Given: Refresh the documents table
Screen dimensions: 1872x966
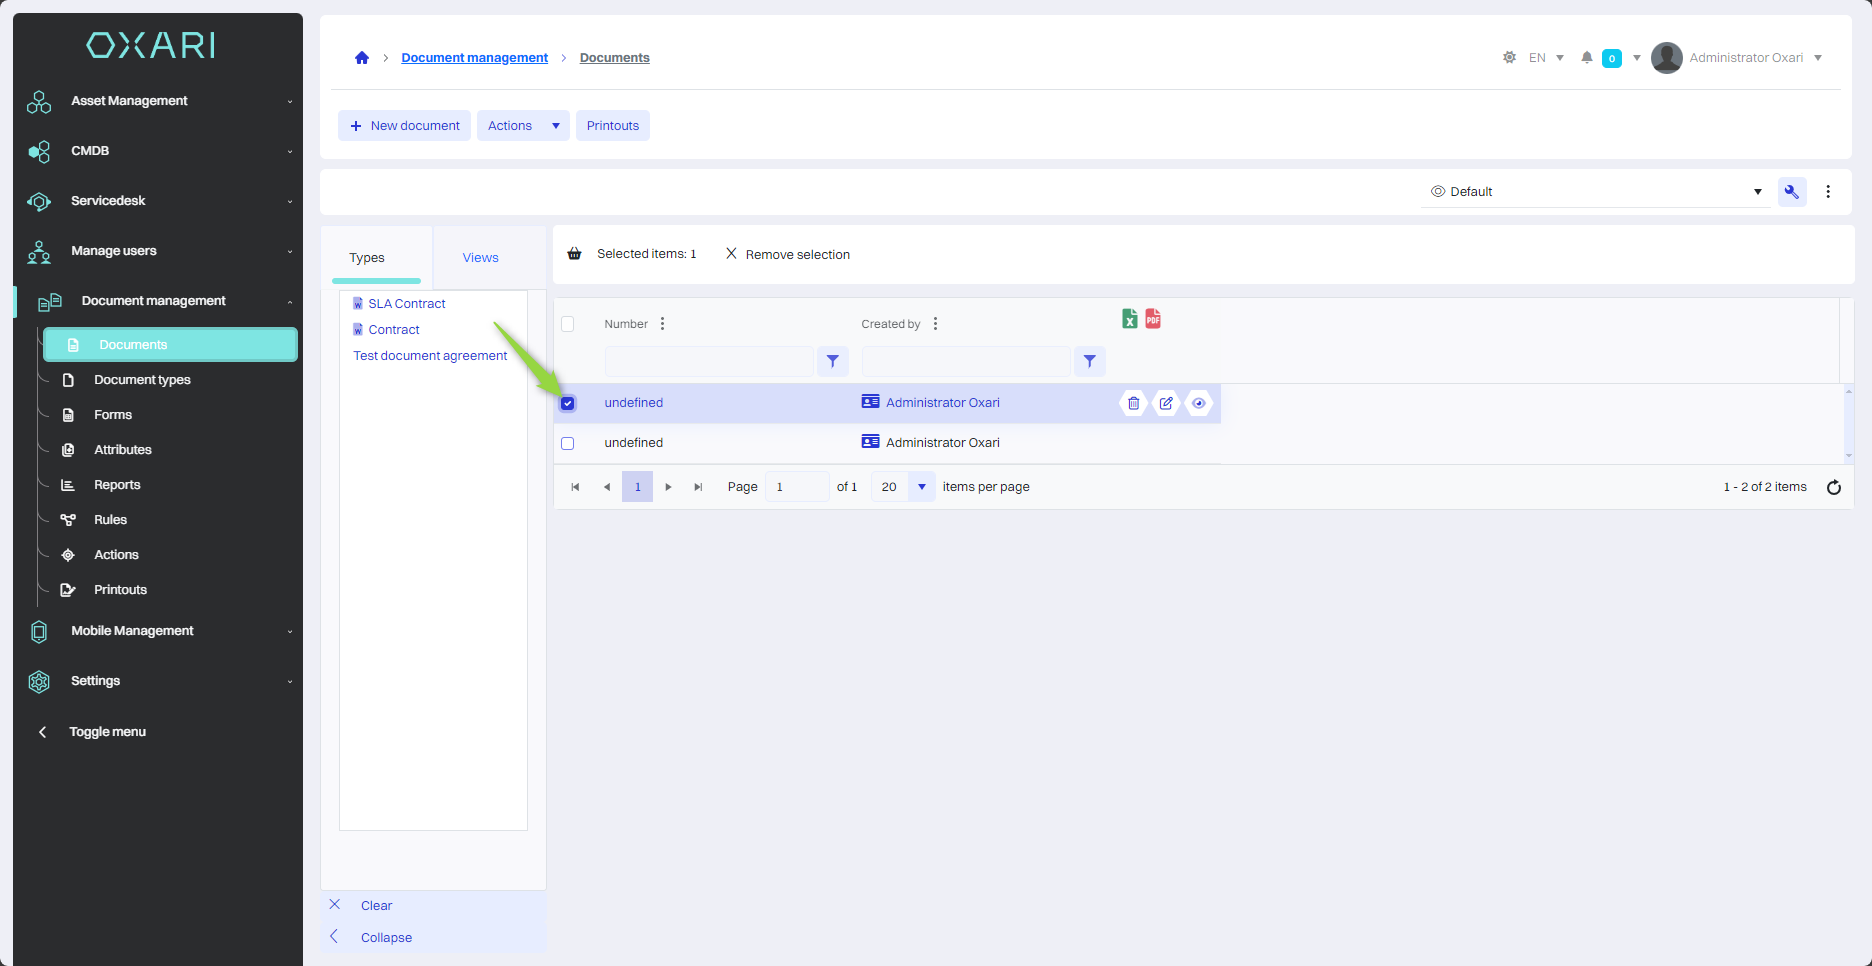Looking at the screenshot, I should (x=1833, y=488).
